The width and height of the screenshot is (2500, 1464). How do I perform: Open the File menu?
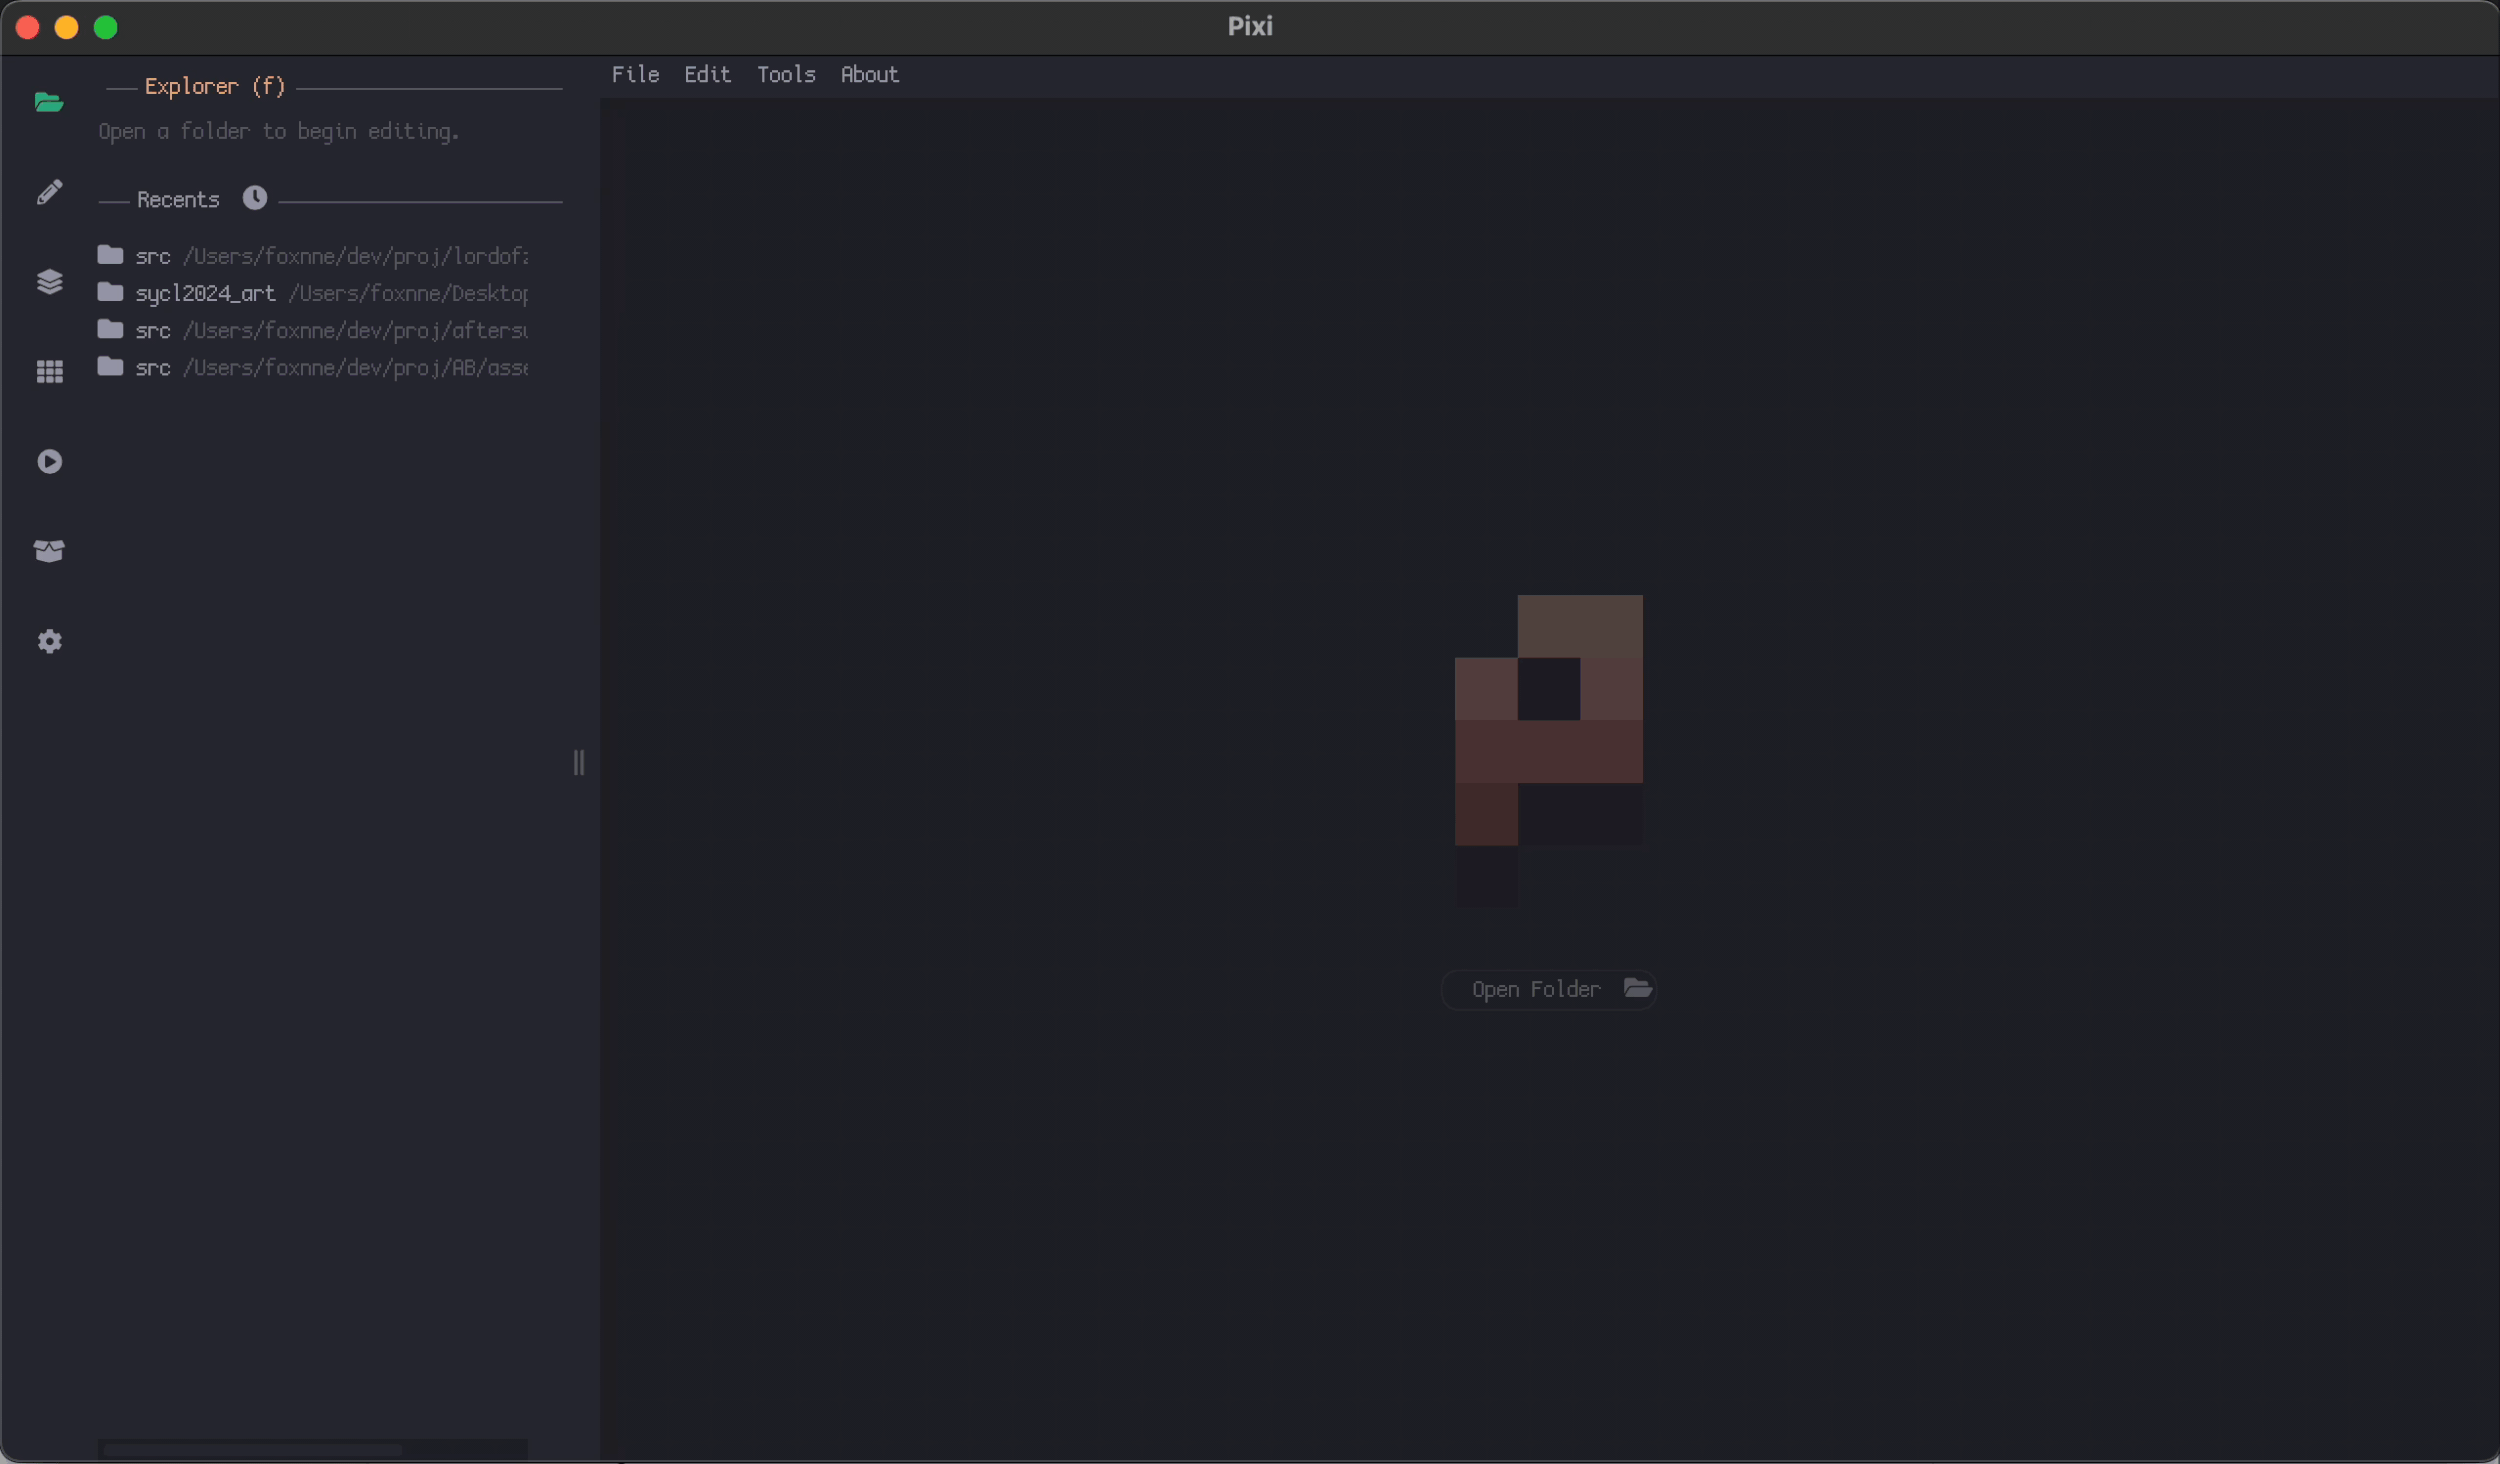click(x=635, y=75)
